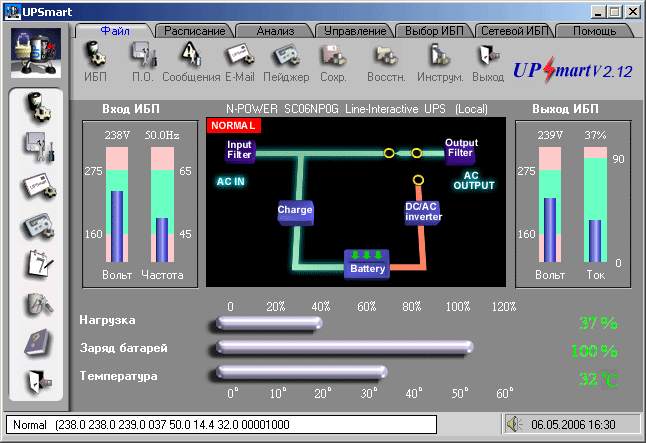Image resolution: width=646 pixels, height=443 pixels.
Task: Open the Анализ tab
Action: click(275, 31)
